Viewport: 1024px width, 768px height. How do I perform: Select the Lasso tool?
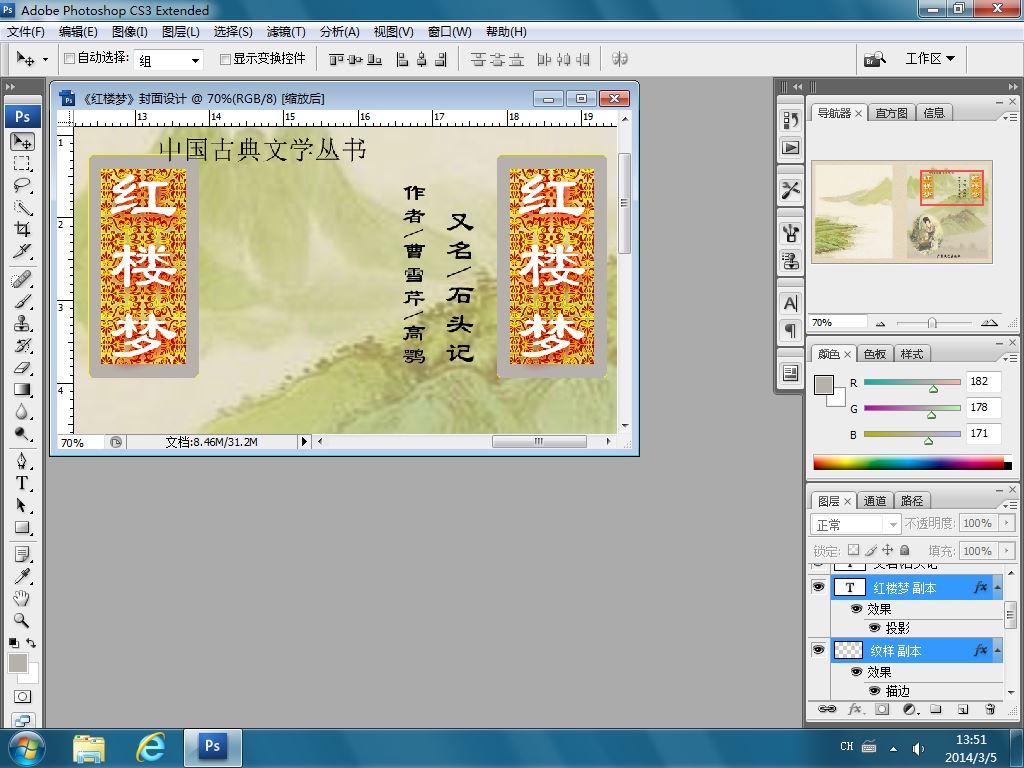(22, 185)
